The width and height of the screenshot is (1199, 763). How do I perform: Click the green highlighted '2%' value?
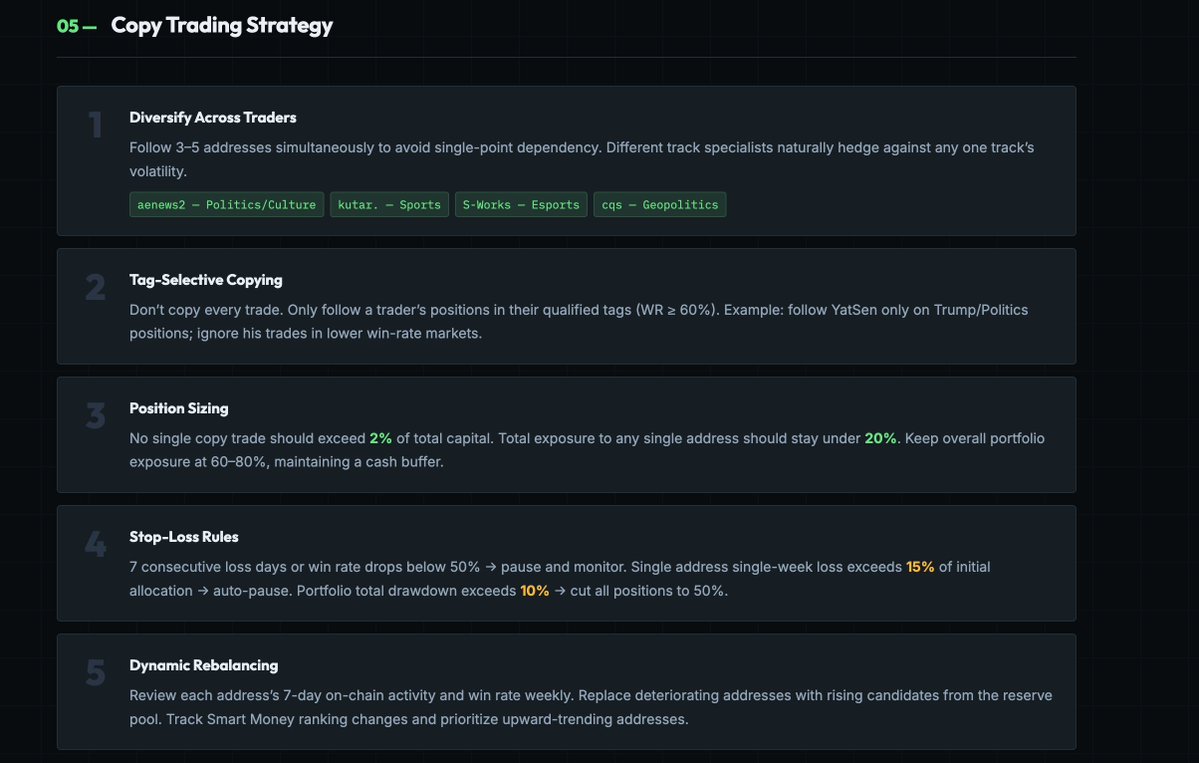pos(381,438)
